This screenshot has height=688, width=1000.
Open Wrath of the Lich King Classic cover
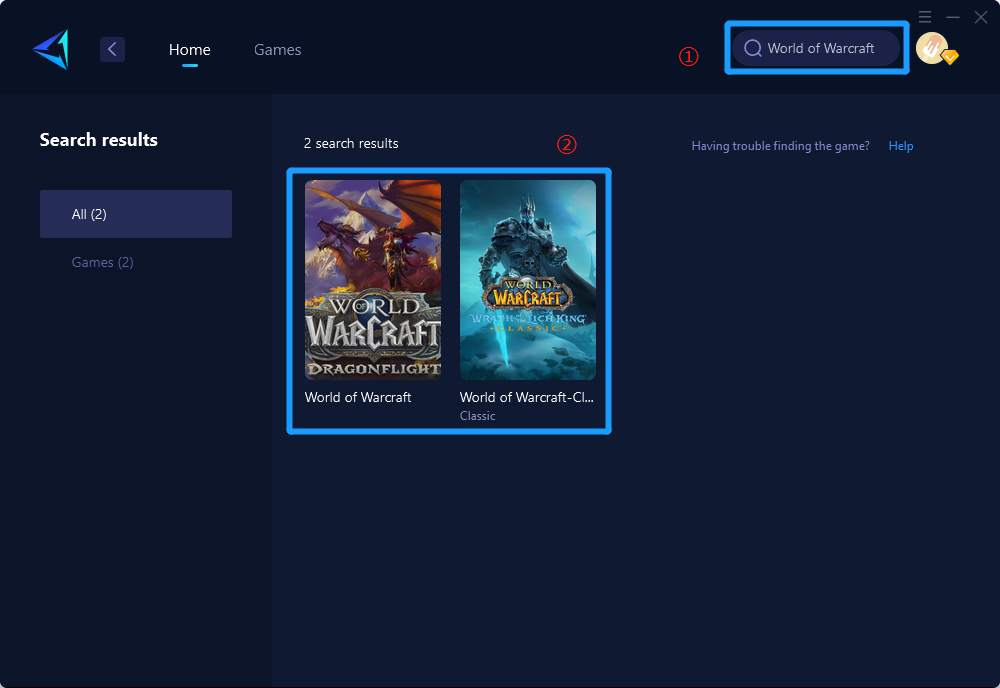[x=528, y=280]
